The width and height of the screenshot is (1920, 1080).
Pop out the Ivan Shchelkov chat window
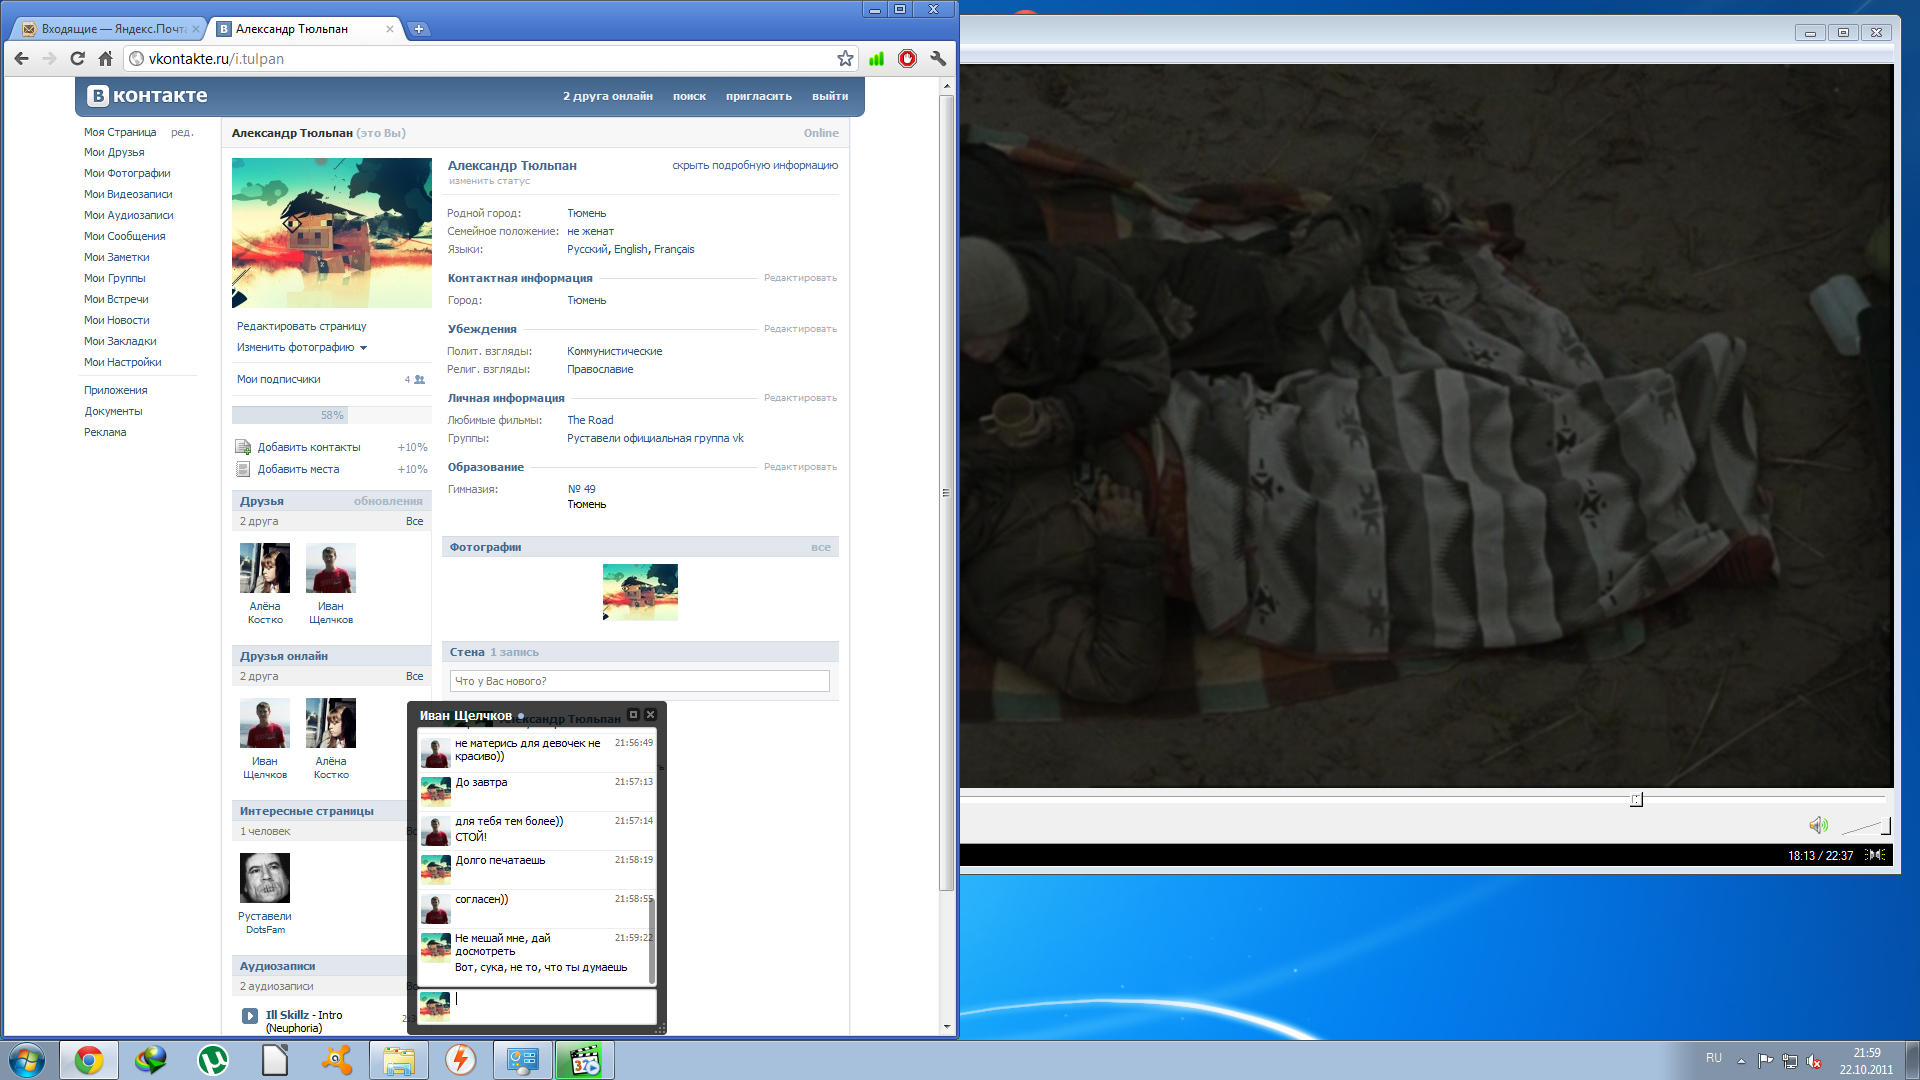click(633, 714)
